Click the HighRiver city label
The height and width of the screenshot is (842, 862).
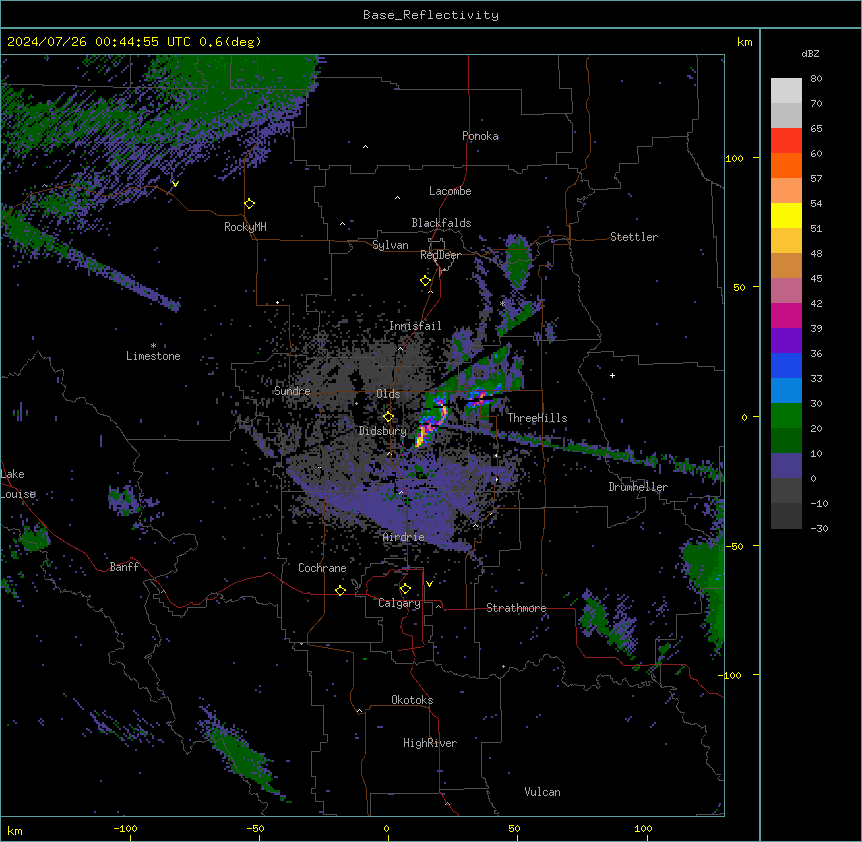[x=429, y=743]
